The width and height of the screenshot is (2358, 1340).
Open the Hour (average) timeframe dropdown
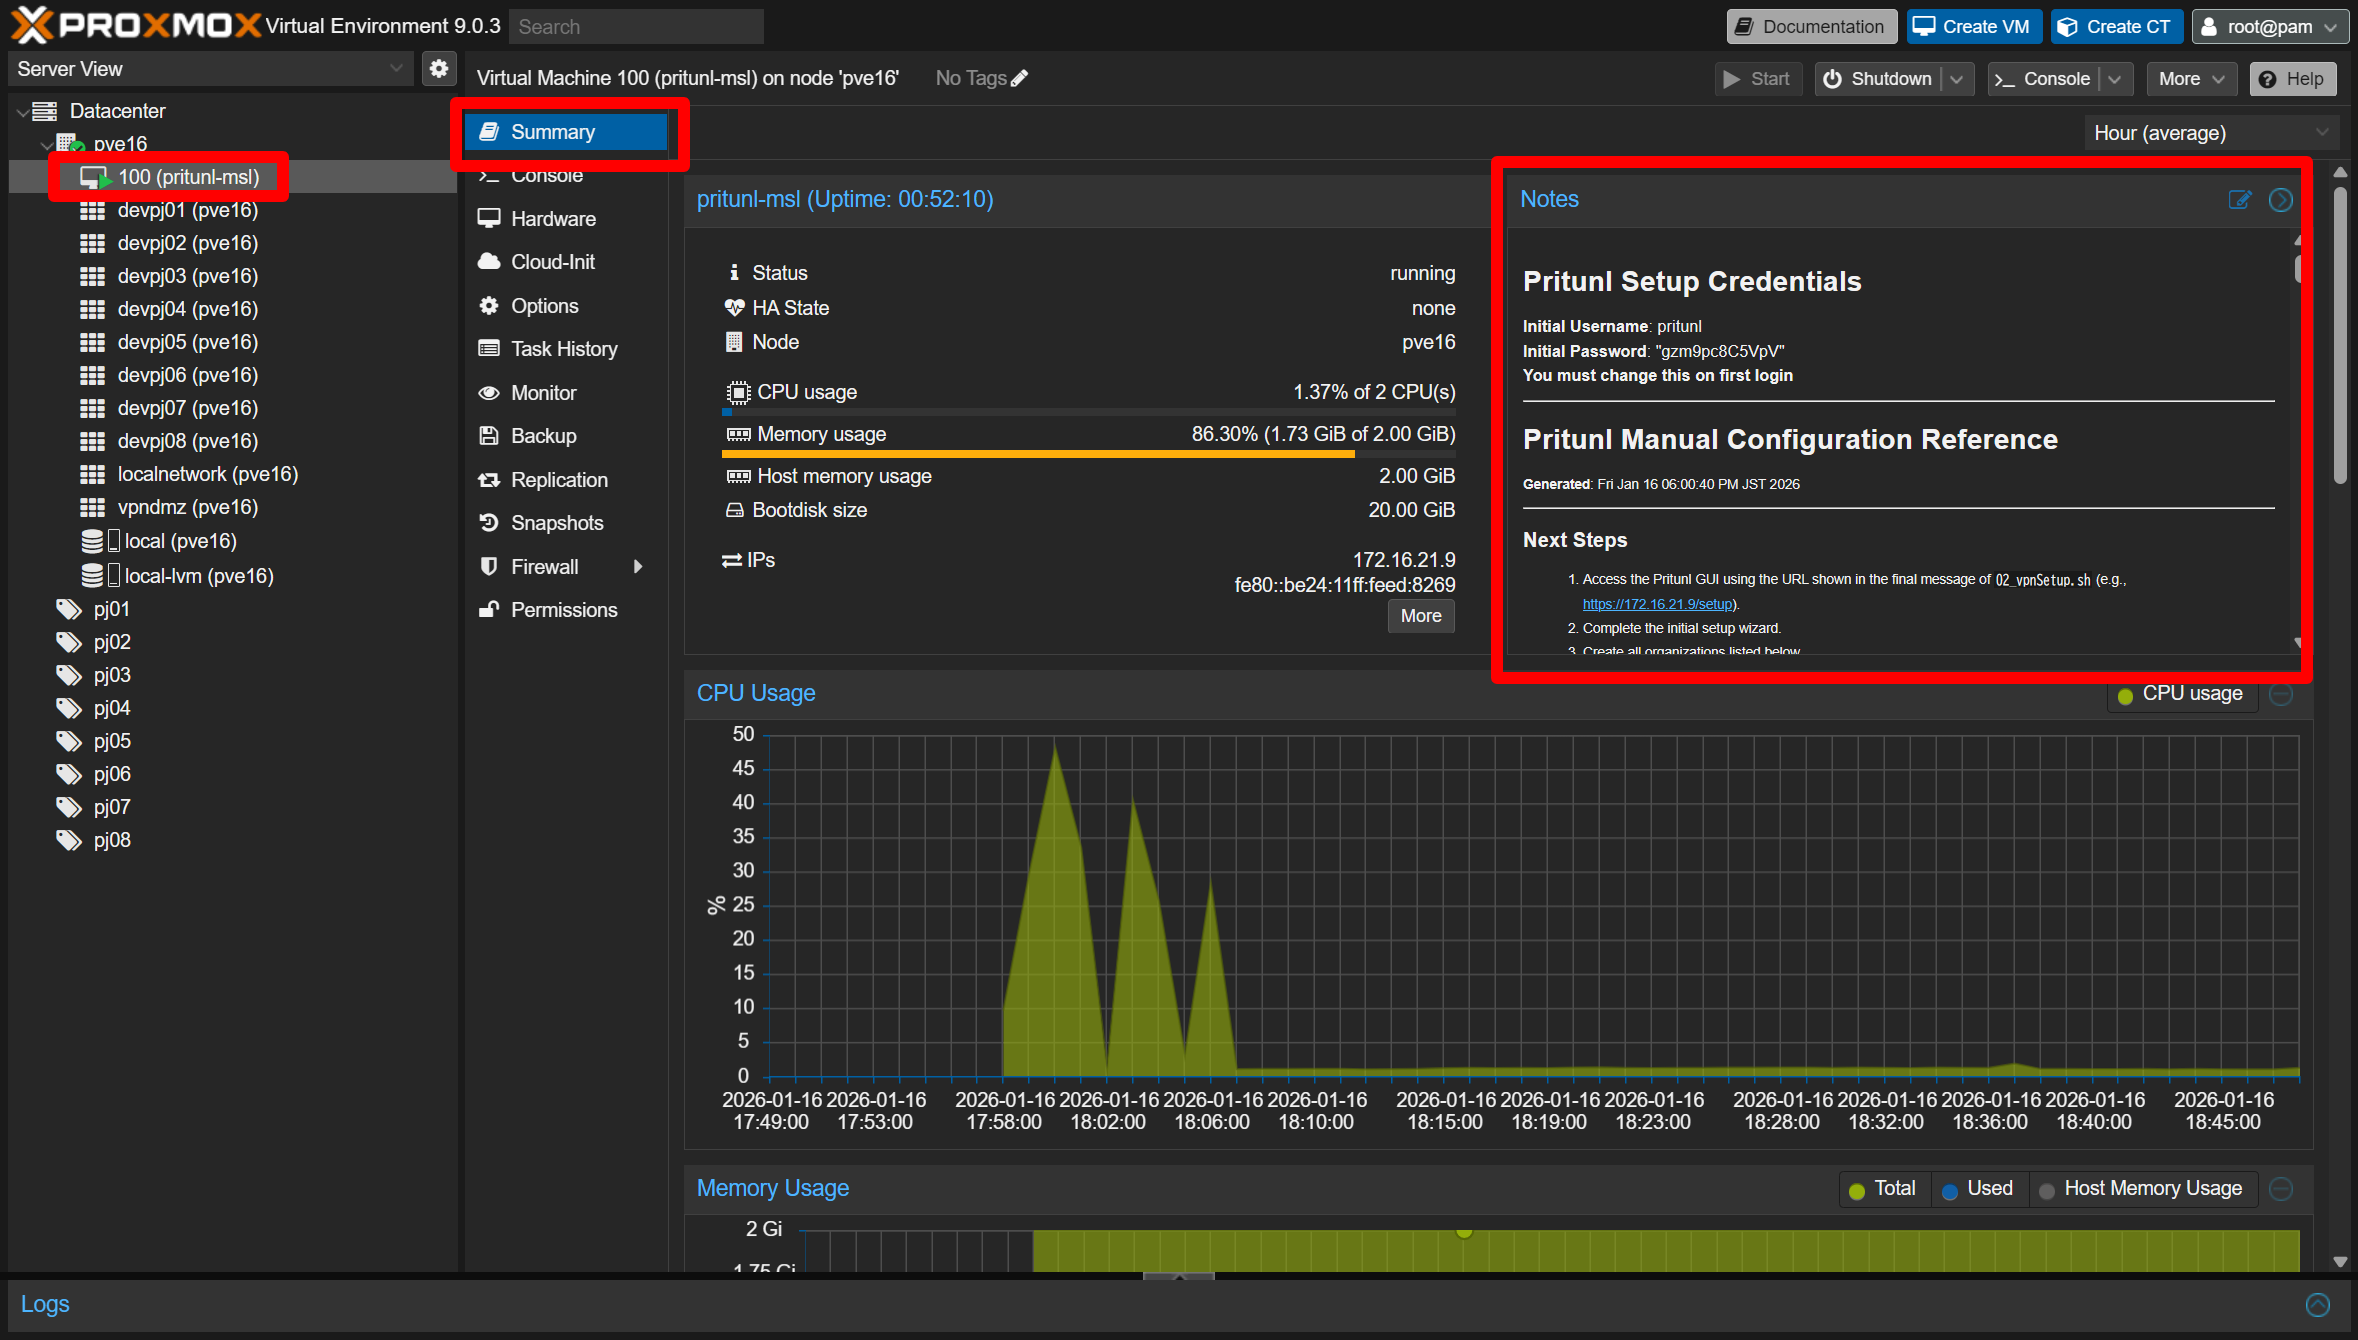point(2210,133)
